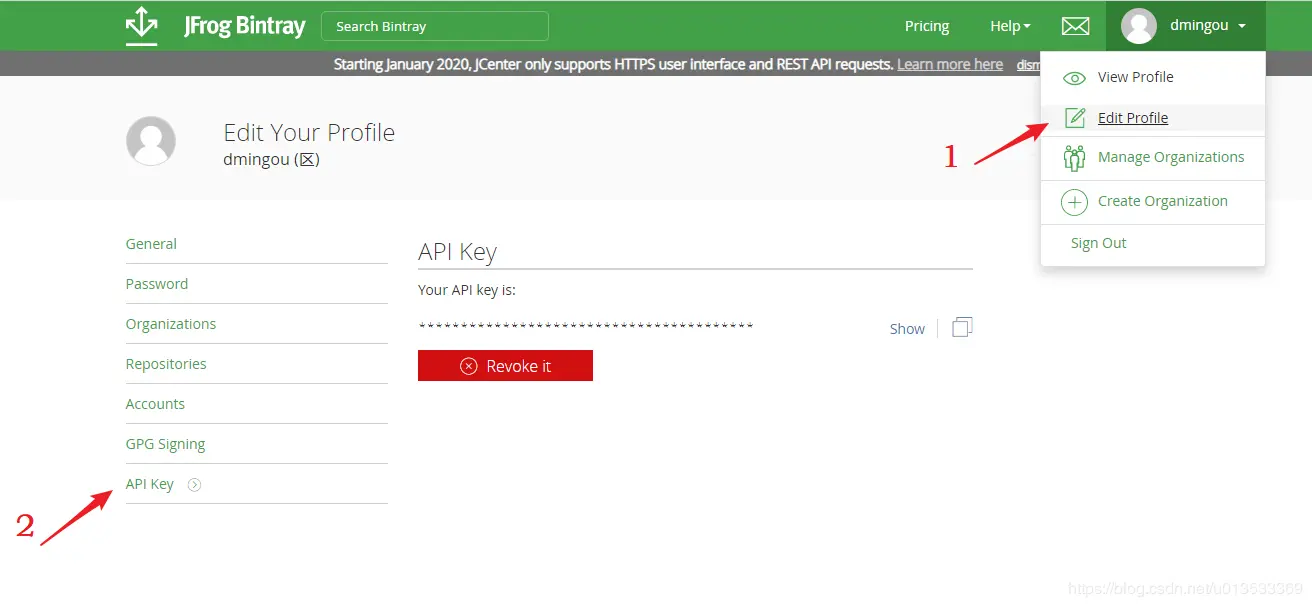Click the masked API key asterisks
This screenshot has height=607, width=1312.
[586, 327]
